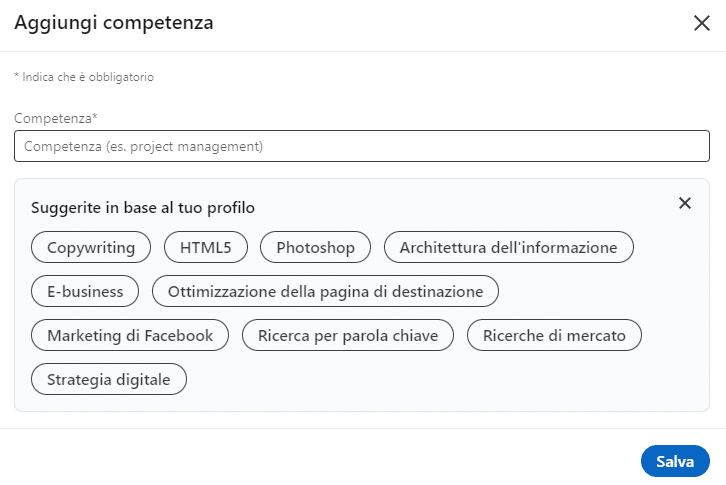Pick the Ricerche di mercato chip
The image size is (726, 485).
pos(554,335)
